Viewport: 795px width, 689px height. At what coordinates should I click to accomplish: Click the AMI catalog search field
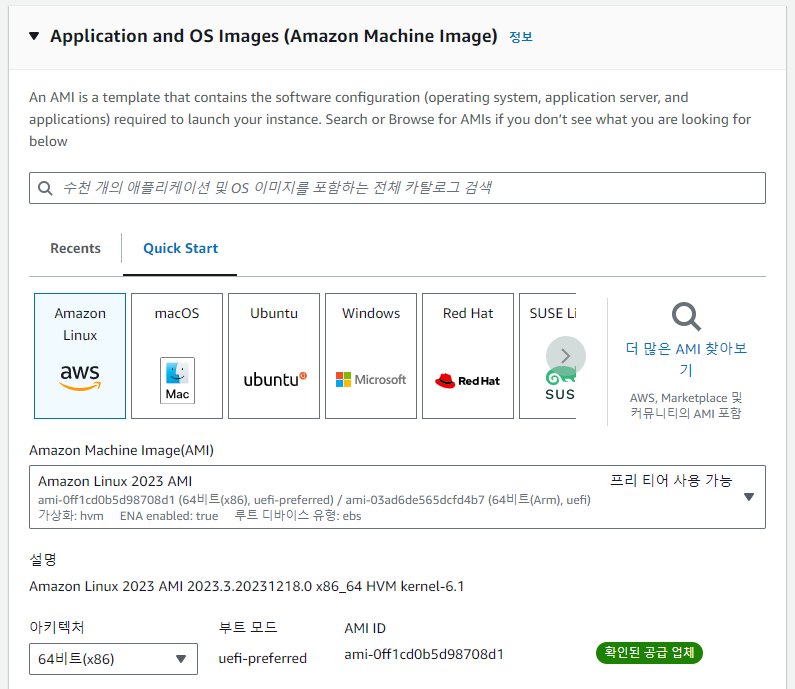[x=397, y=188]
